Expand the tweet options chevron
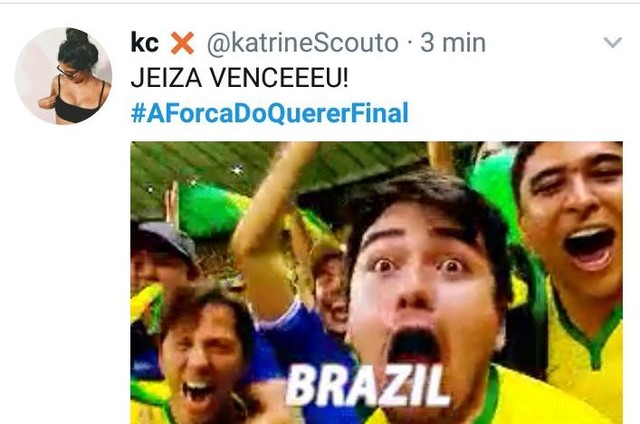This screenshot has width=640, height=424. (x=612, y=42)
